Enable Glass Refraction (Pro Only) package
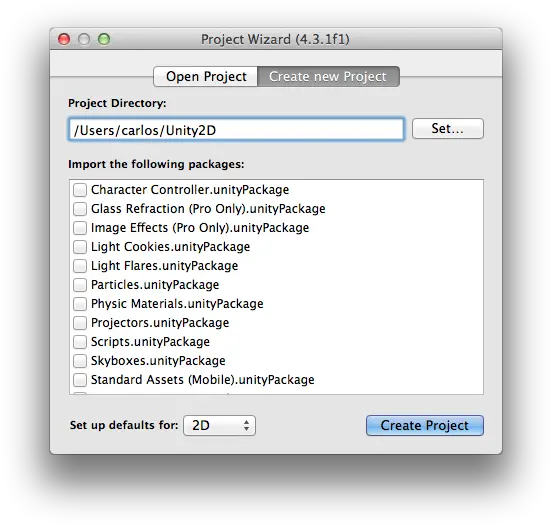Viewport: 551px width, 525px height. point(80,209)
